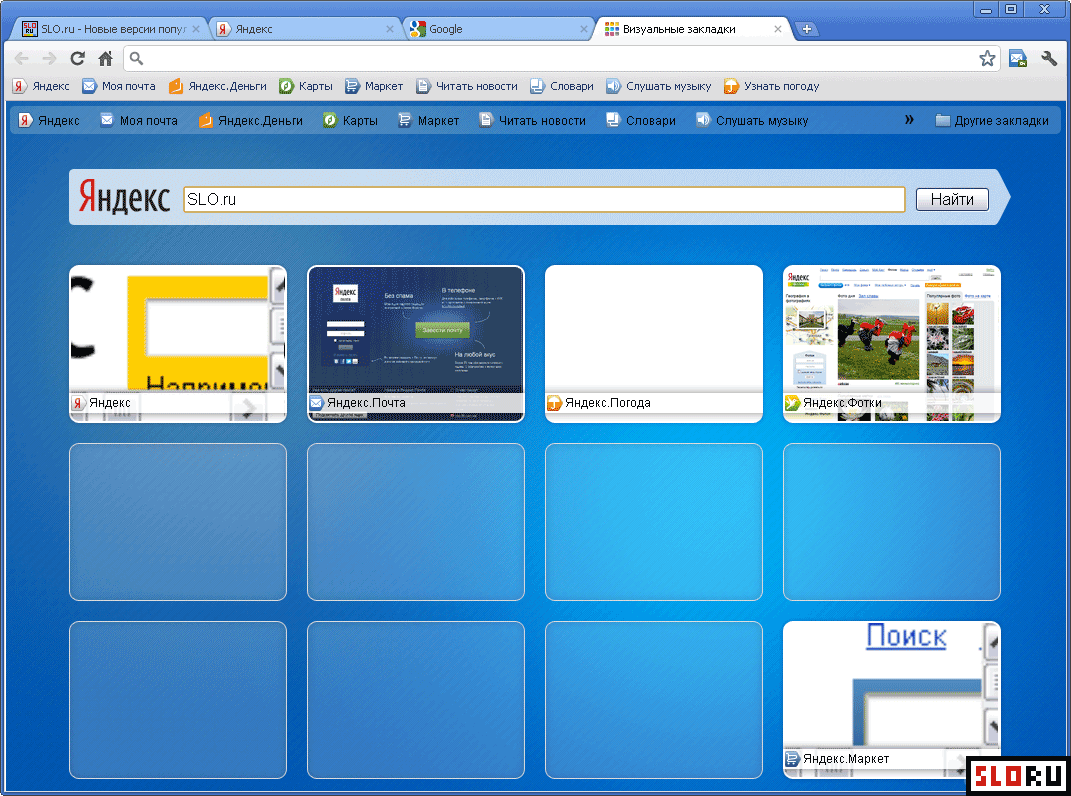Image resolution: width=1071 pixels, height=796 pixels.
Task: Click Читать новости on the blue bookmarks bar
Action: tap(533, 120)
